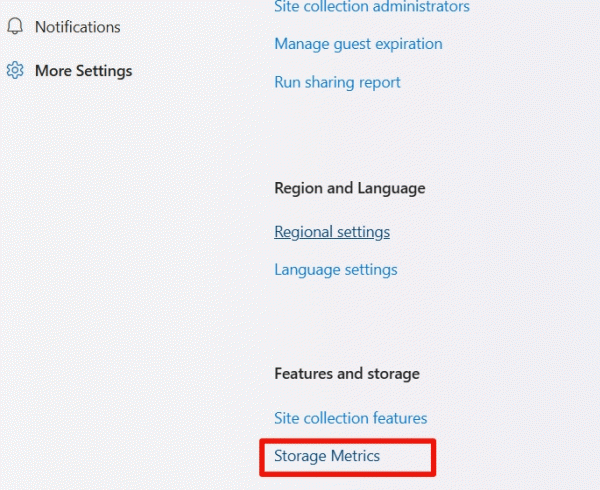Click the Notifications bell icon
This screenshot has height=490, width=600.
click(x=15, y=27)
